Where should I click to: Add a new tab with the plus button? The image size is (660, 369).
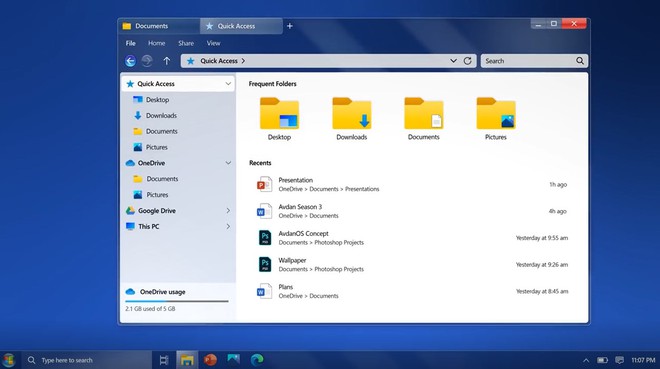click(x=290, y=26)
